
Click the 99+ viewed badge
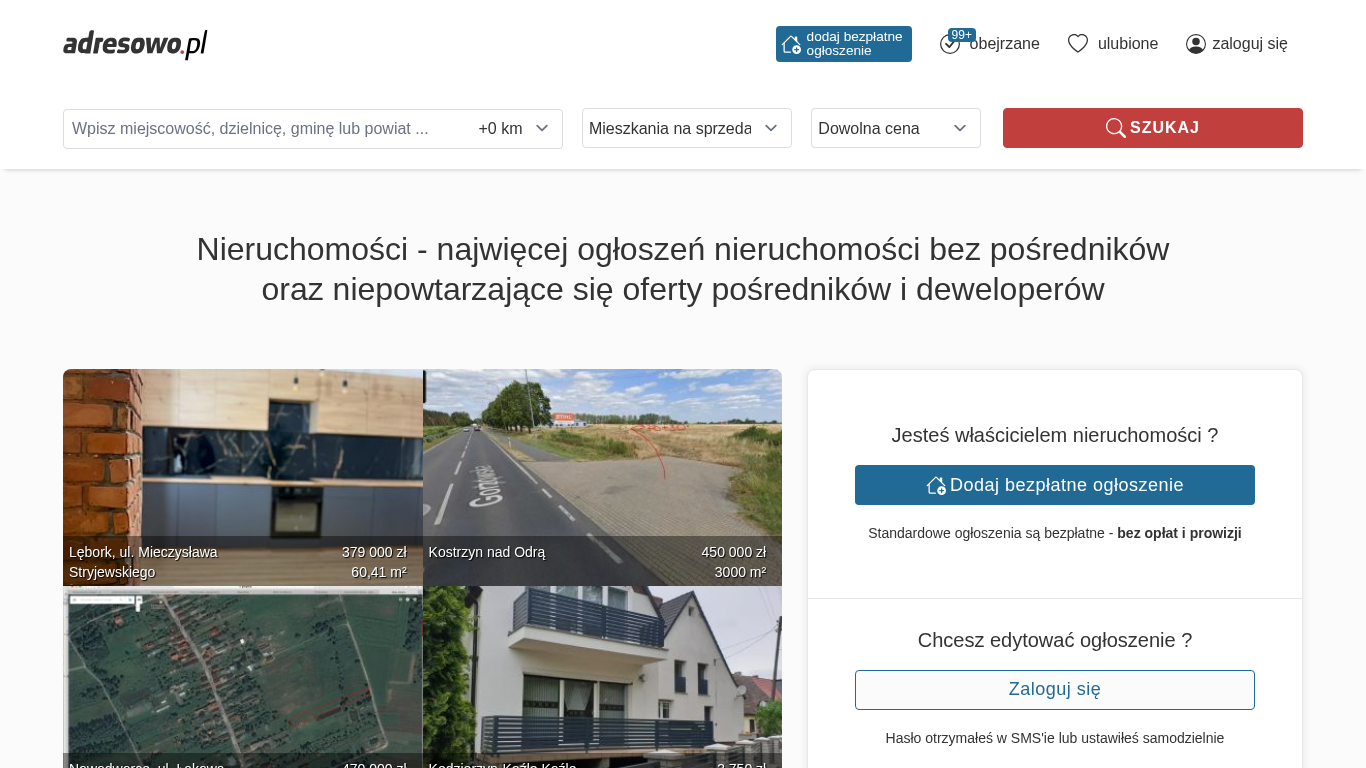click(x=962, y=35)
